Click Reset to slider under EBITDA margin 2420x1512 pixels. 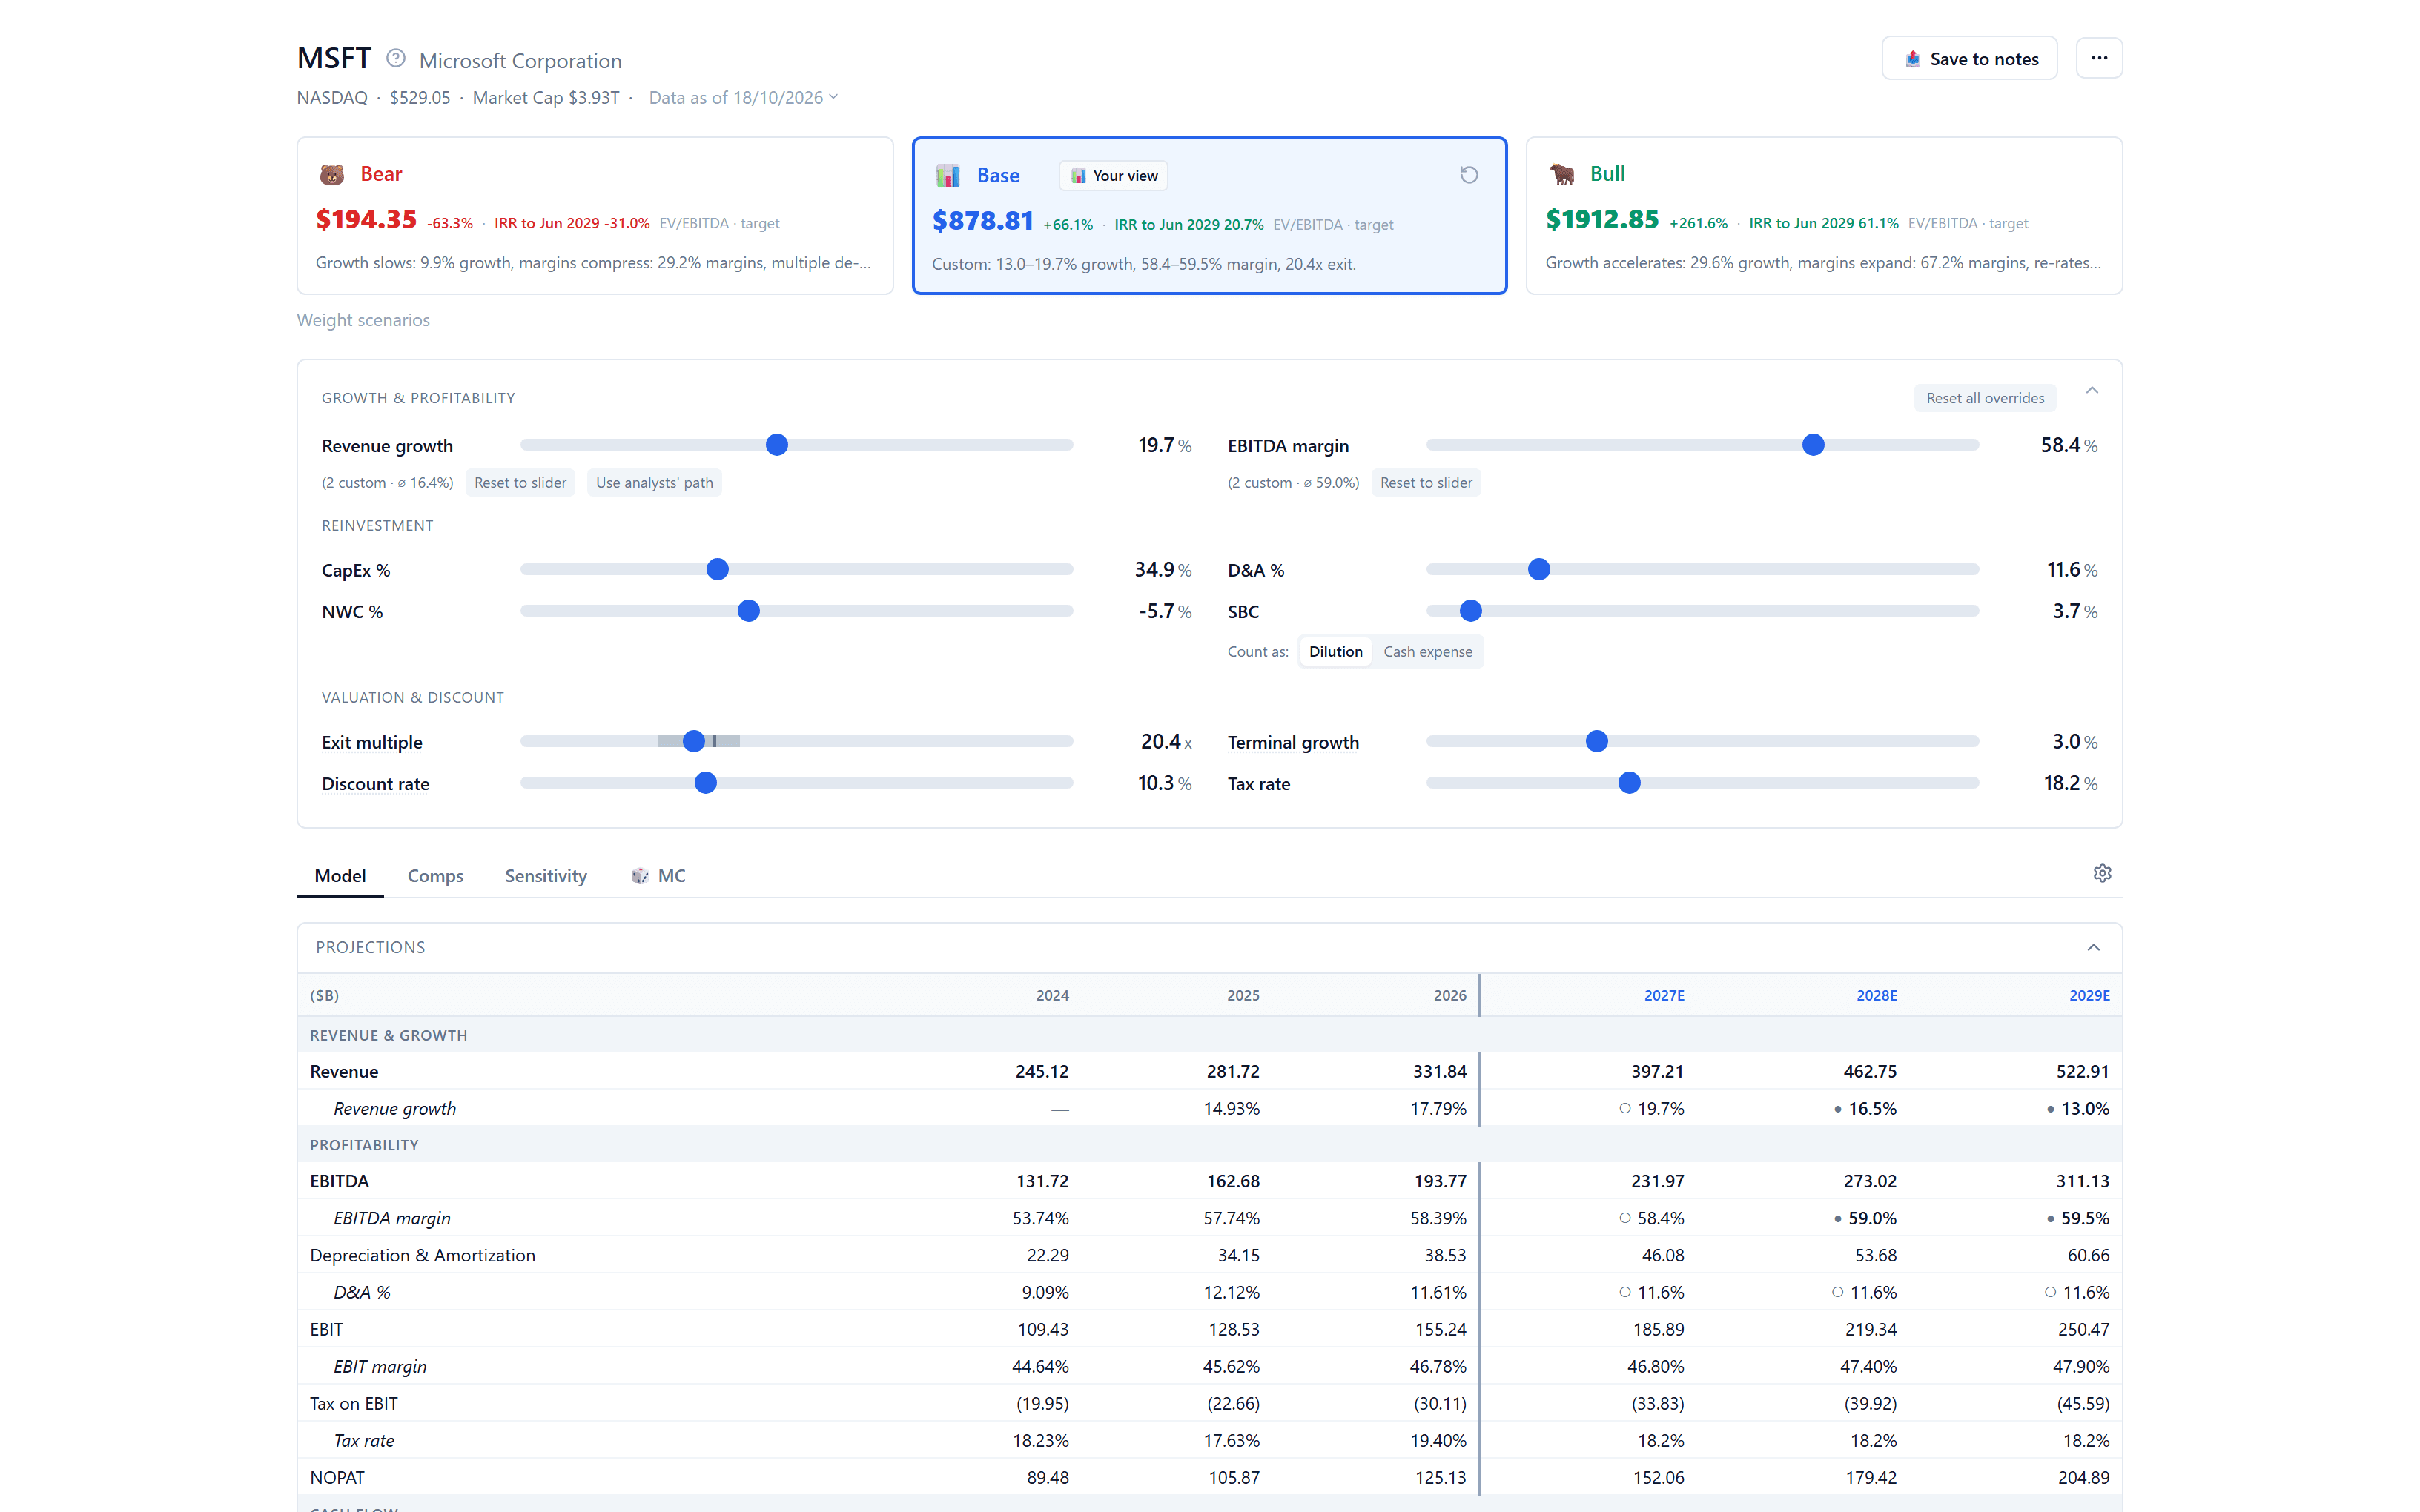click(1426, 483)
